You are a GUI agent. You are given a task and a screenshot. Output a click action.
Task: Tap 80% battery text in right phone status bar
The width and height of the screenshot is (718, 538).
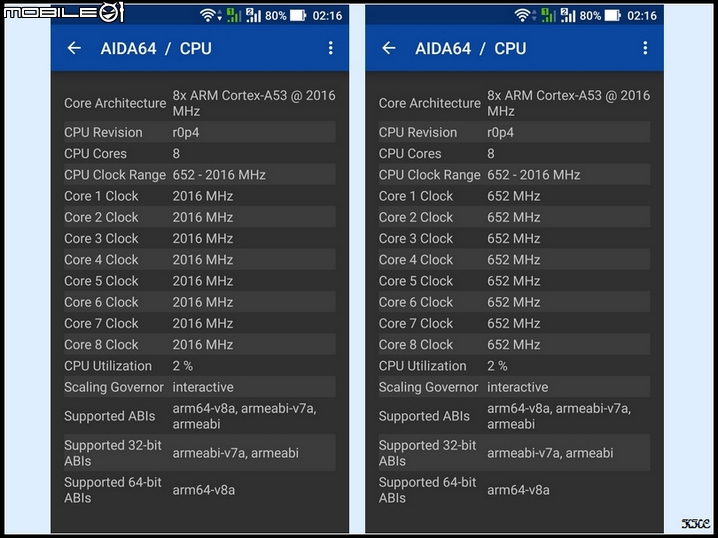coord(590,16)
